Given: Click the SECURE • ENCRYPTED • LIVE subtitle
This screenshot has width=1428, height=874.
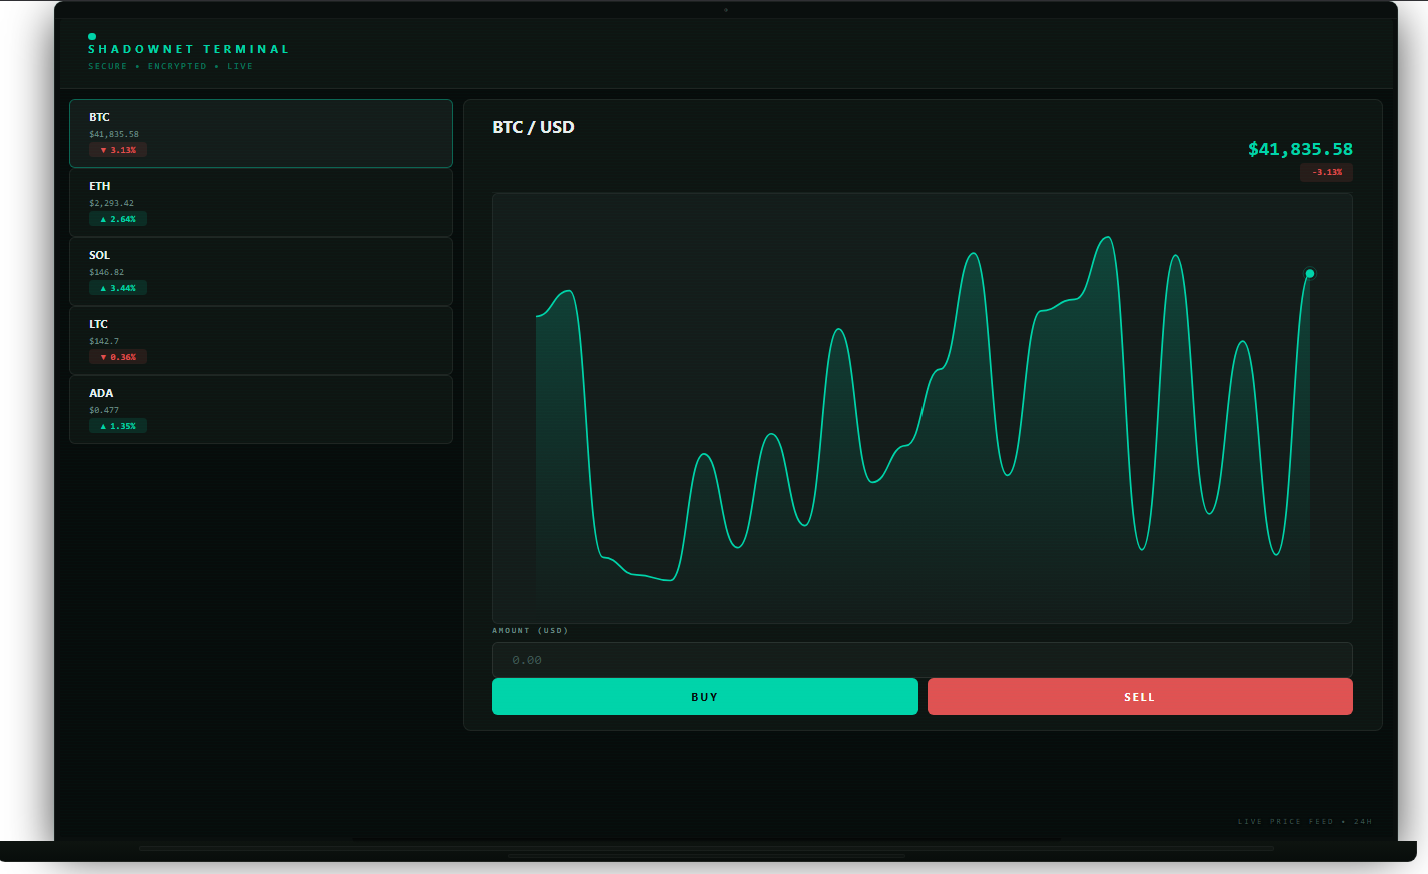Looking at the screenshot, I should point(170,66).
